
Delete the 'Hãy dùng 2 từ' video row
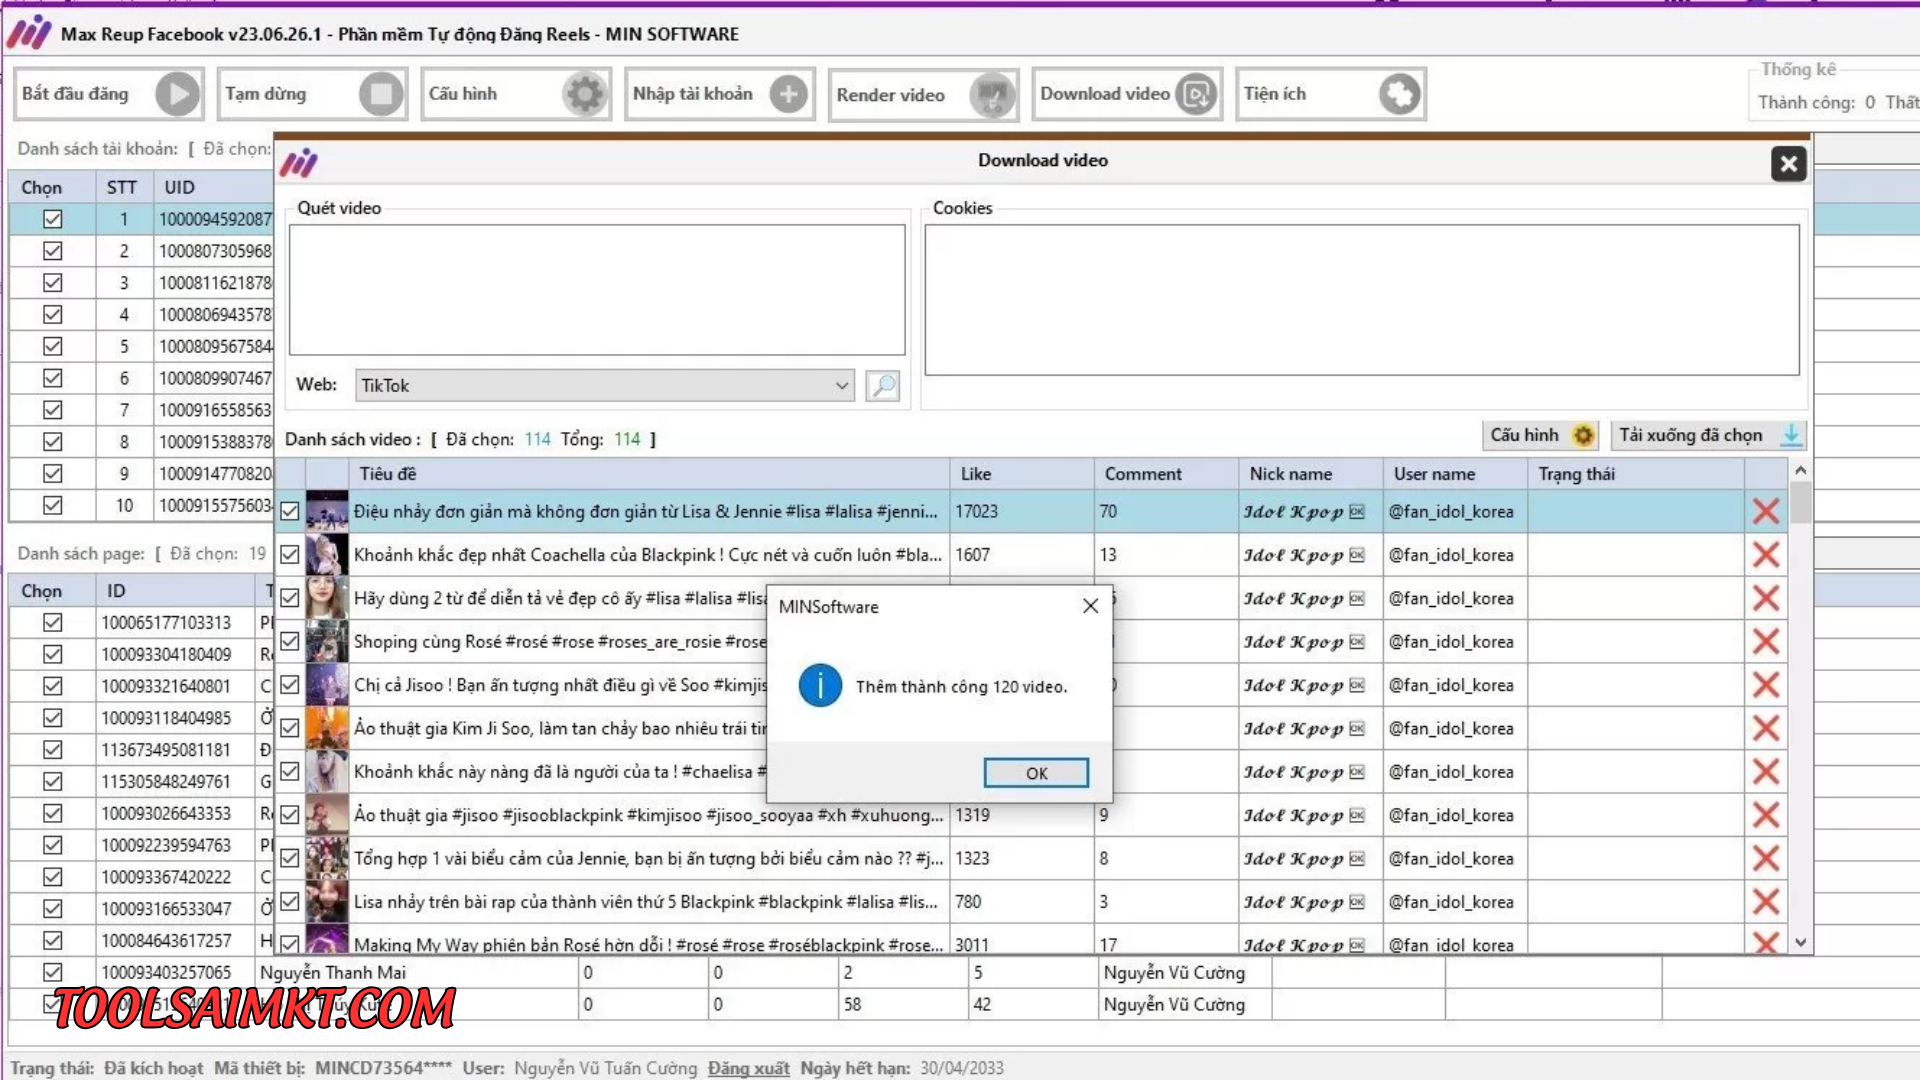point(1766,598)
